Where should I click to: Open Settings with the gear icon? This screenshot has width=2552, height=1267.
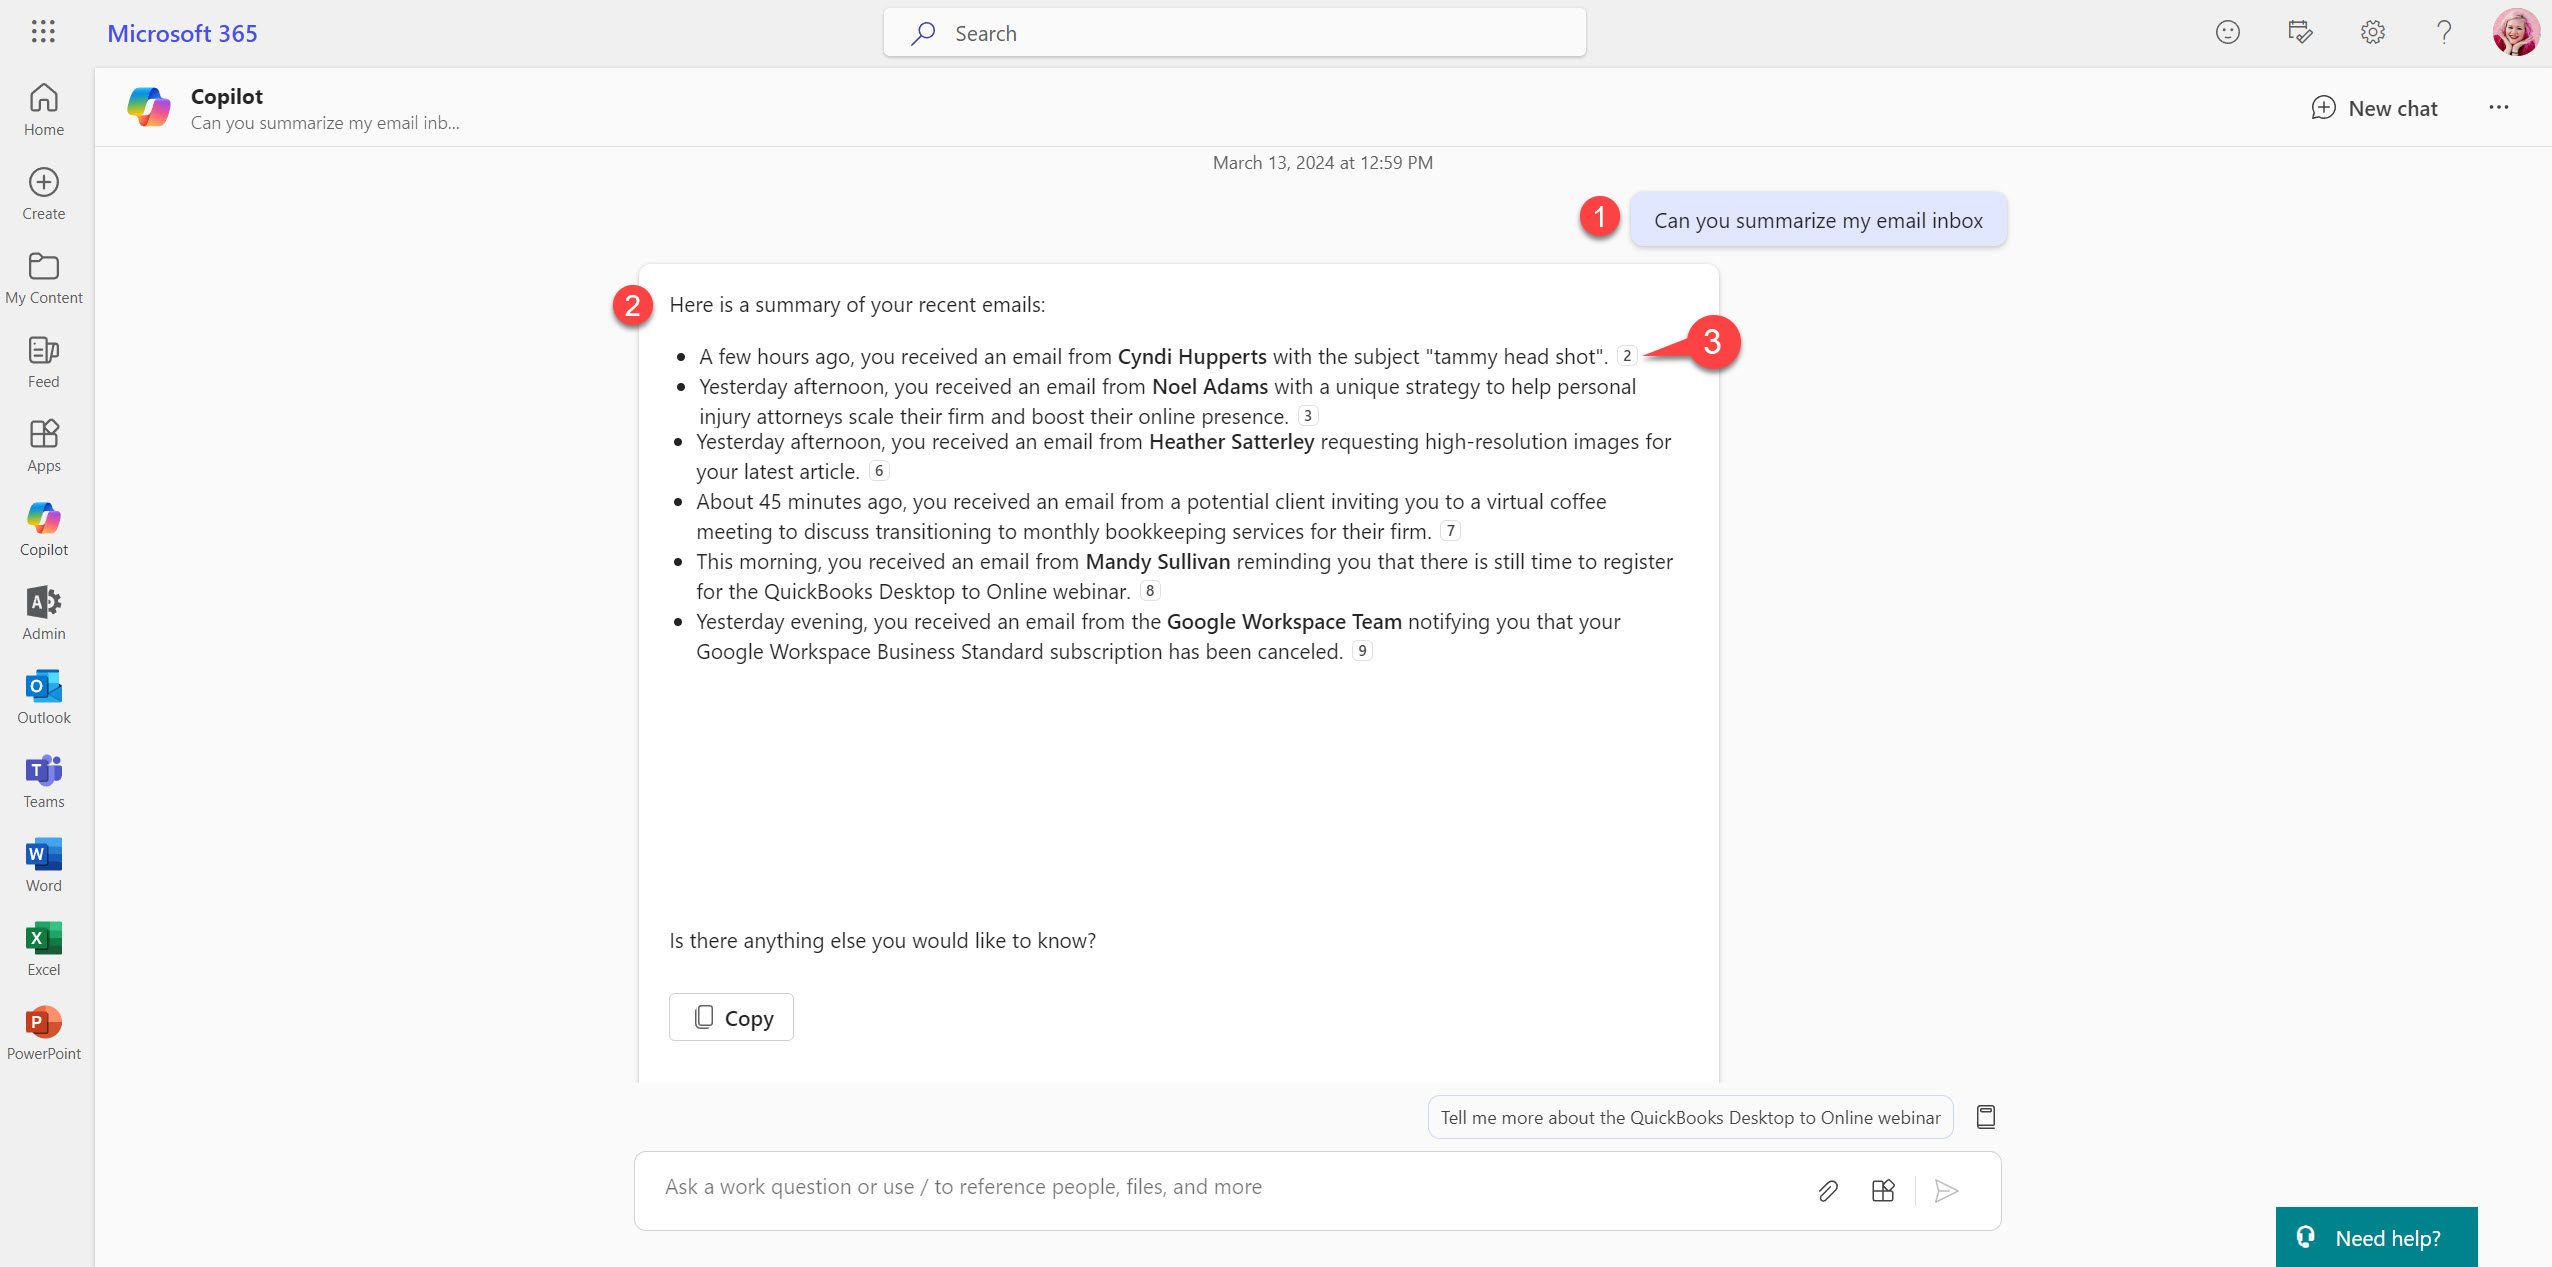pos(2372,32)
